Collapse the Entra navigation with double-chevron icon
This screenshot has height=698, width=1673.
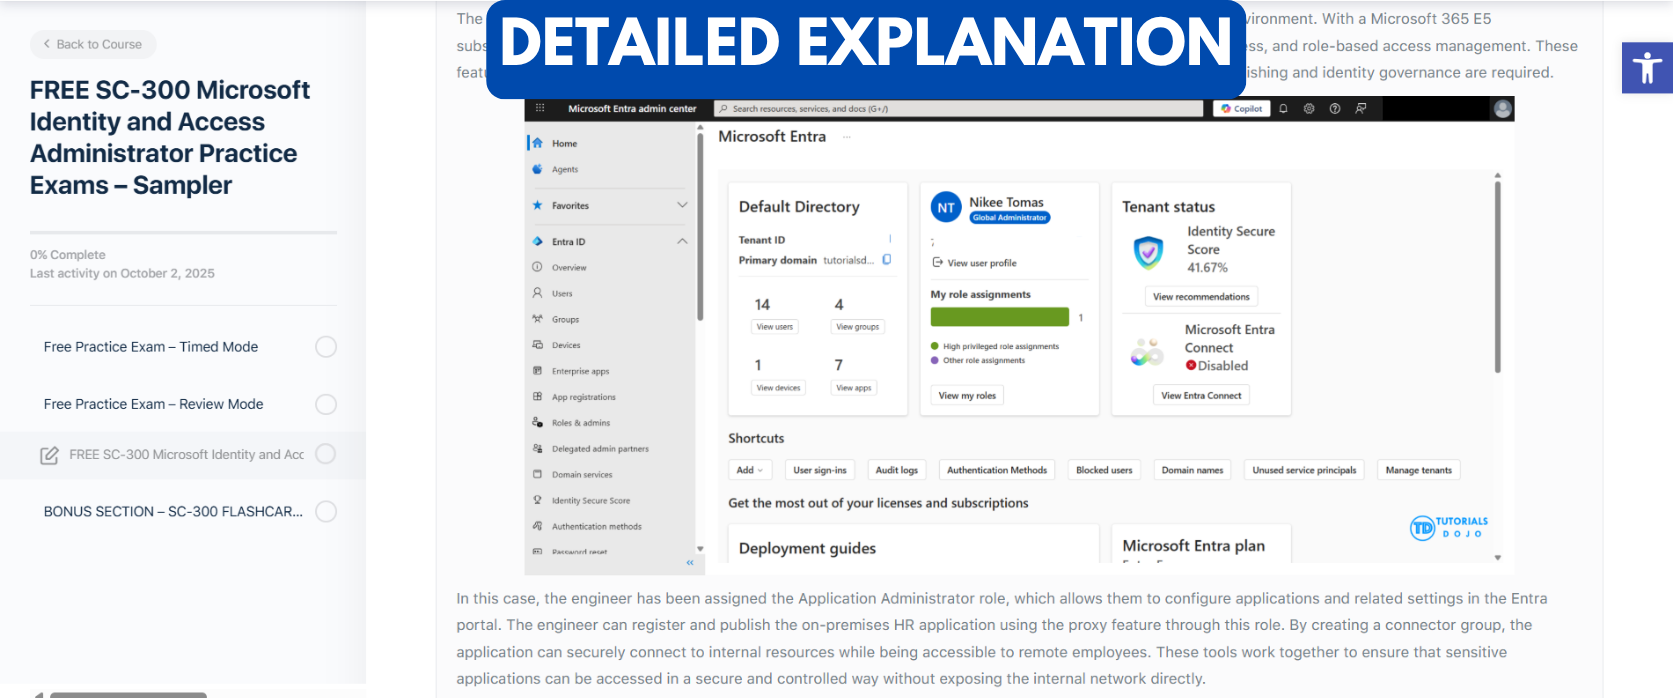690,563
